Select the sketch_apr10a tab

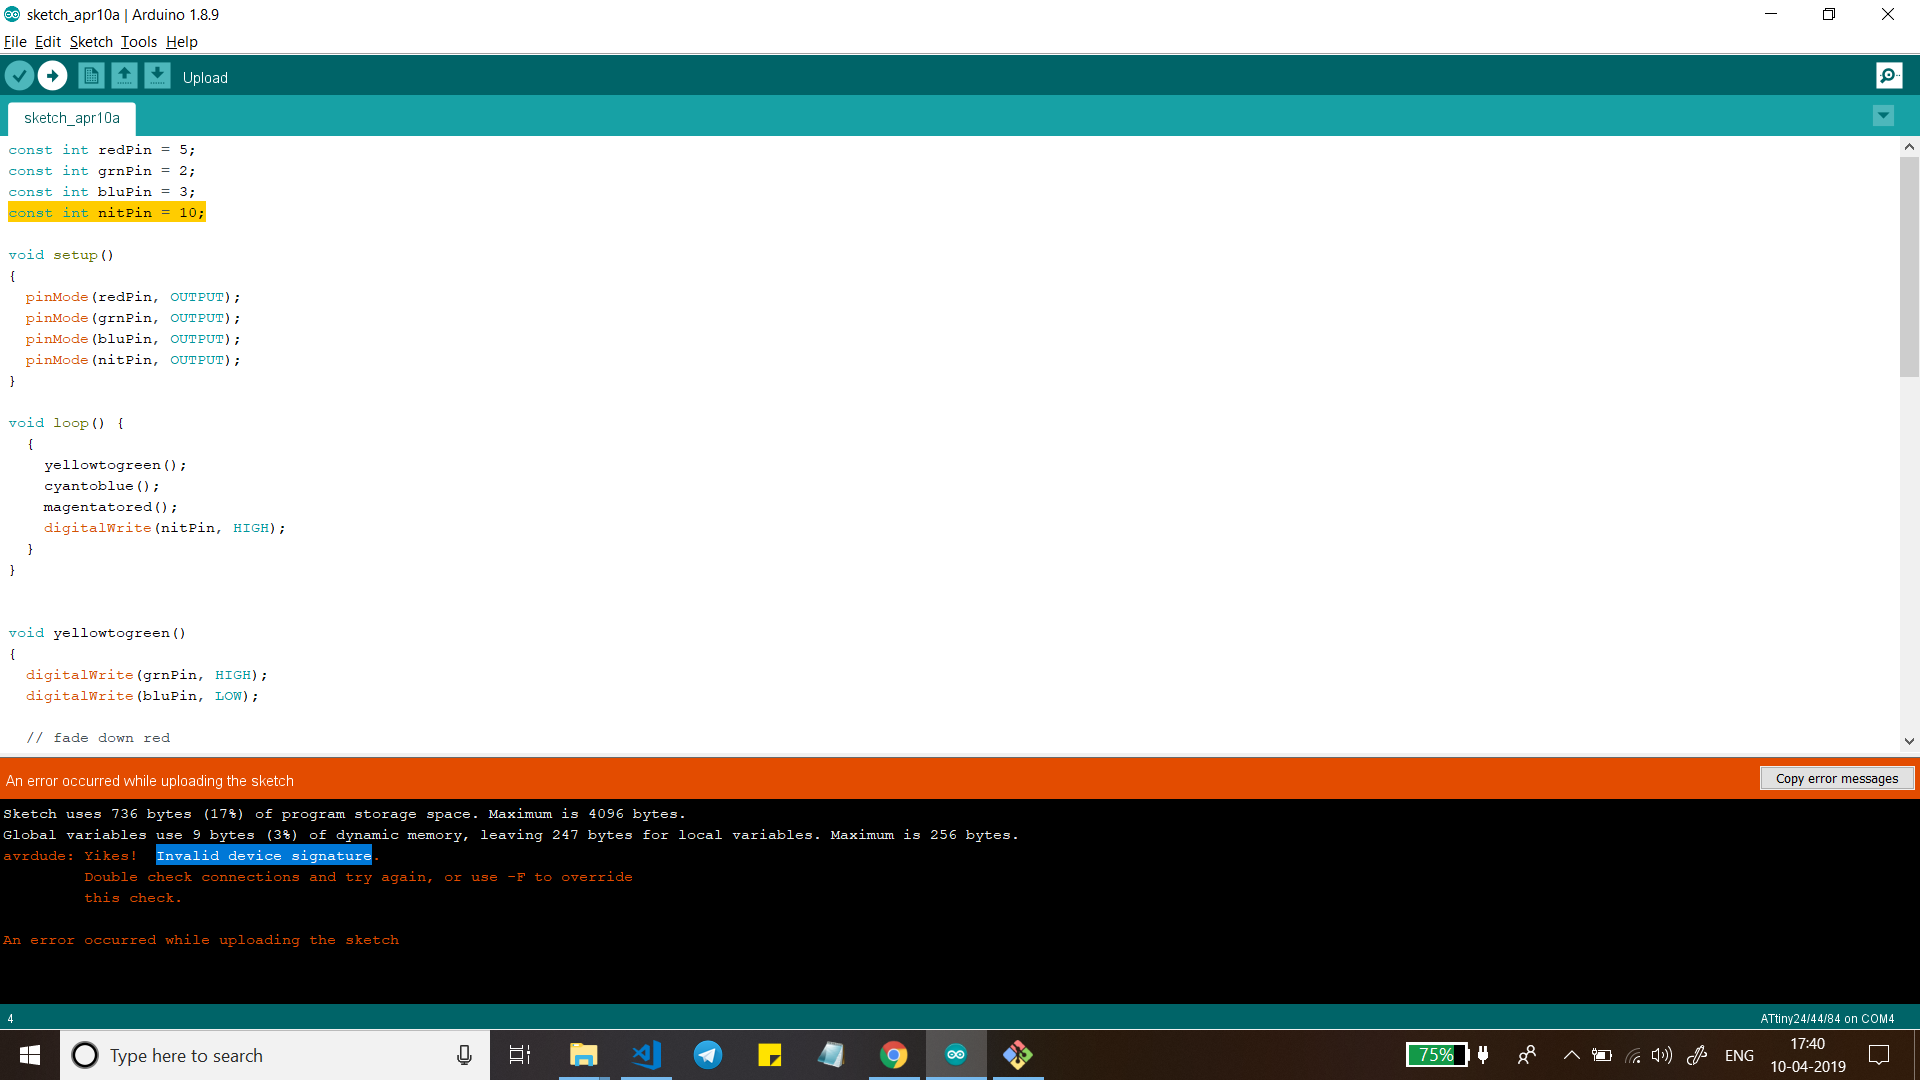tap(72, 118)
